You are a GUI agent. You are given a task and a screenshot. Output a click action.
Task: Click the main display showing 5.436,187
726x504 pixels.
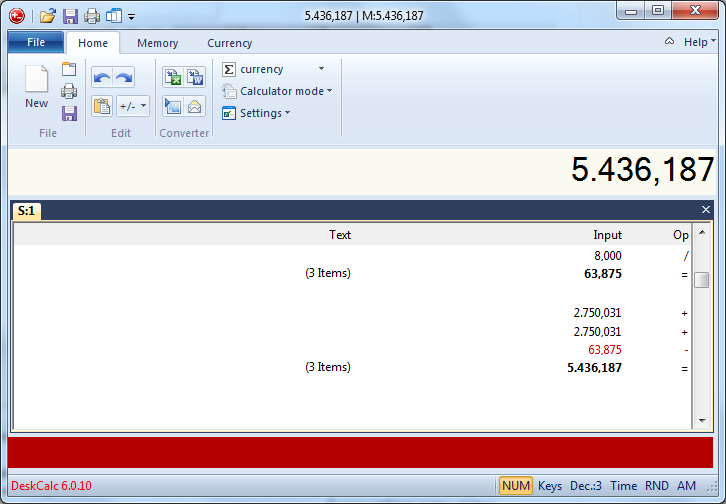(362, 170)
